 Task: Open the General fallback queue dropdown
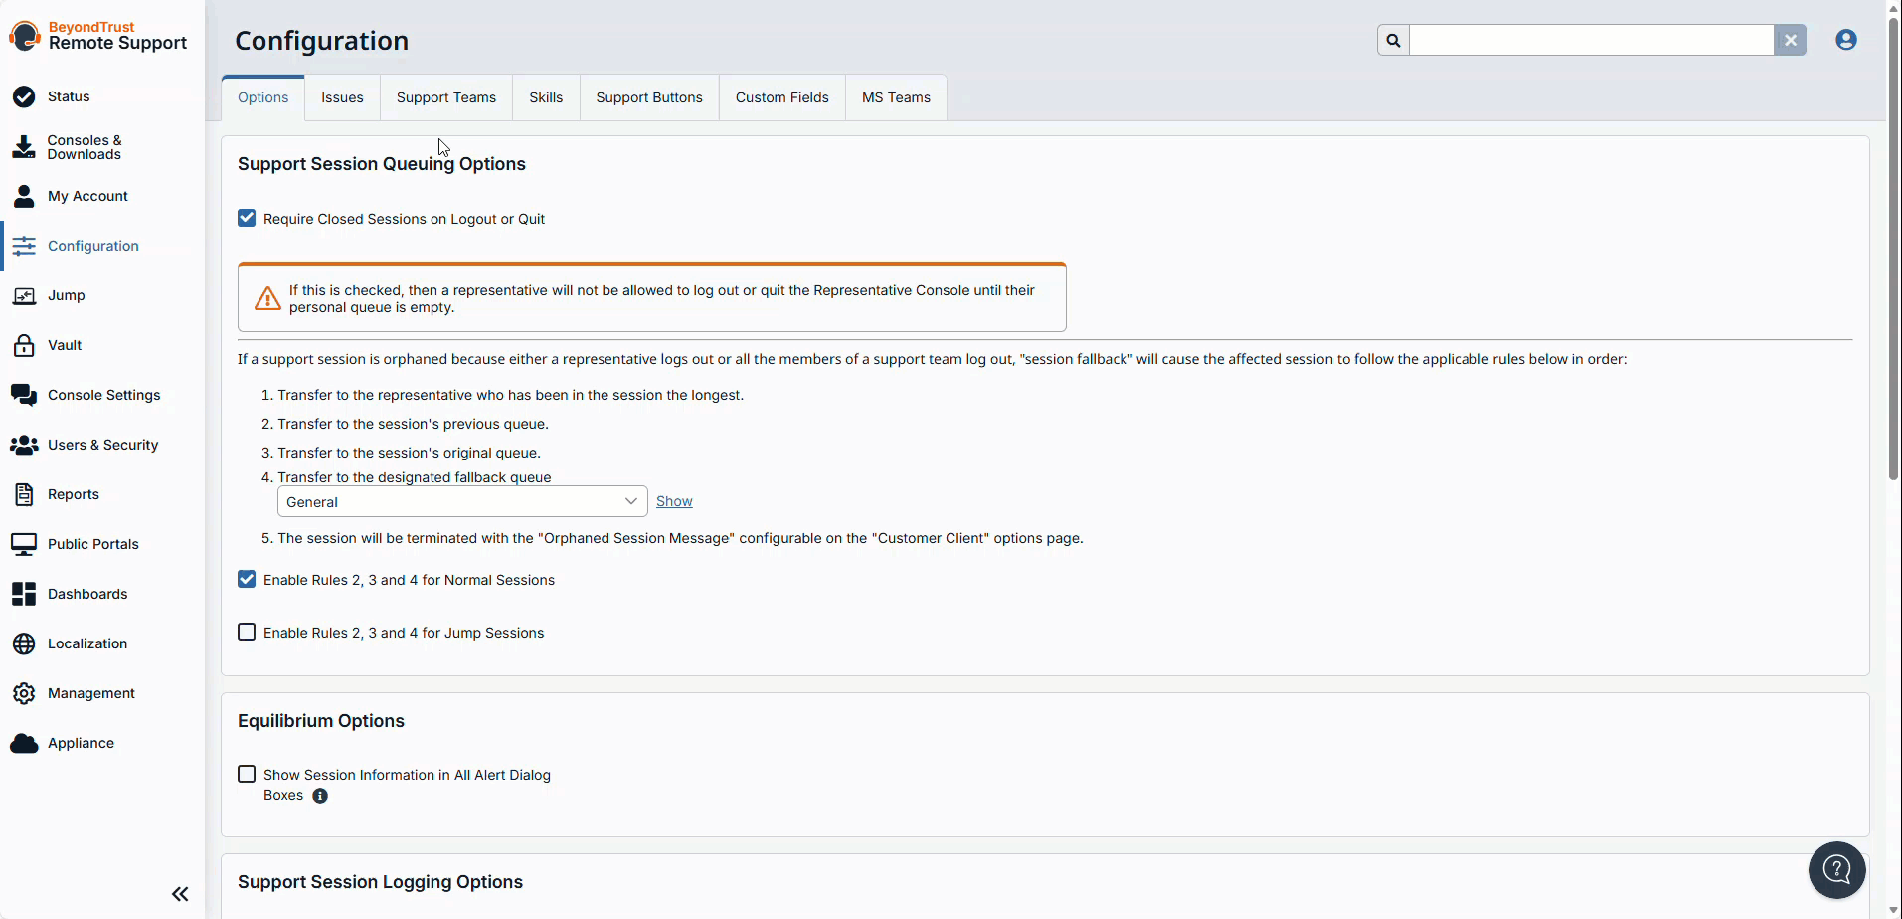click(x=462, y=502)
